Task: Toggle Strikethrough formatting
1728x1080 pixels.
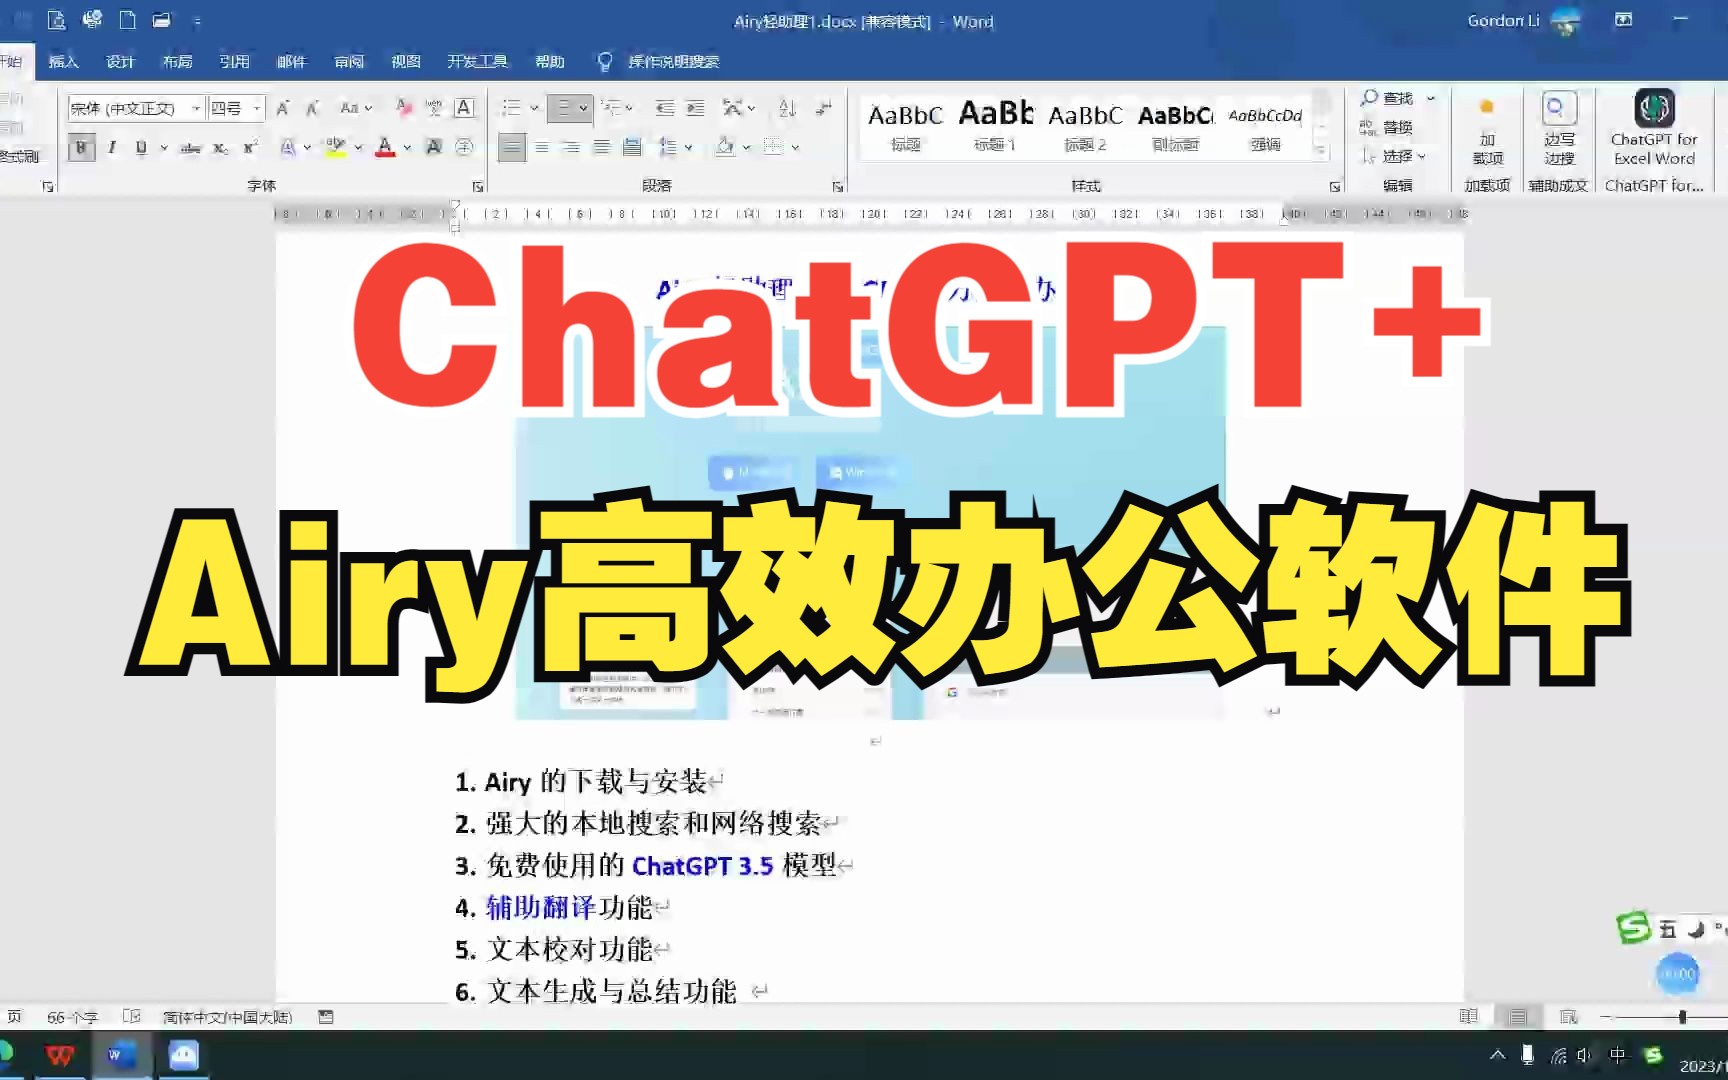Action: [x=190, y=147]
